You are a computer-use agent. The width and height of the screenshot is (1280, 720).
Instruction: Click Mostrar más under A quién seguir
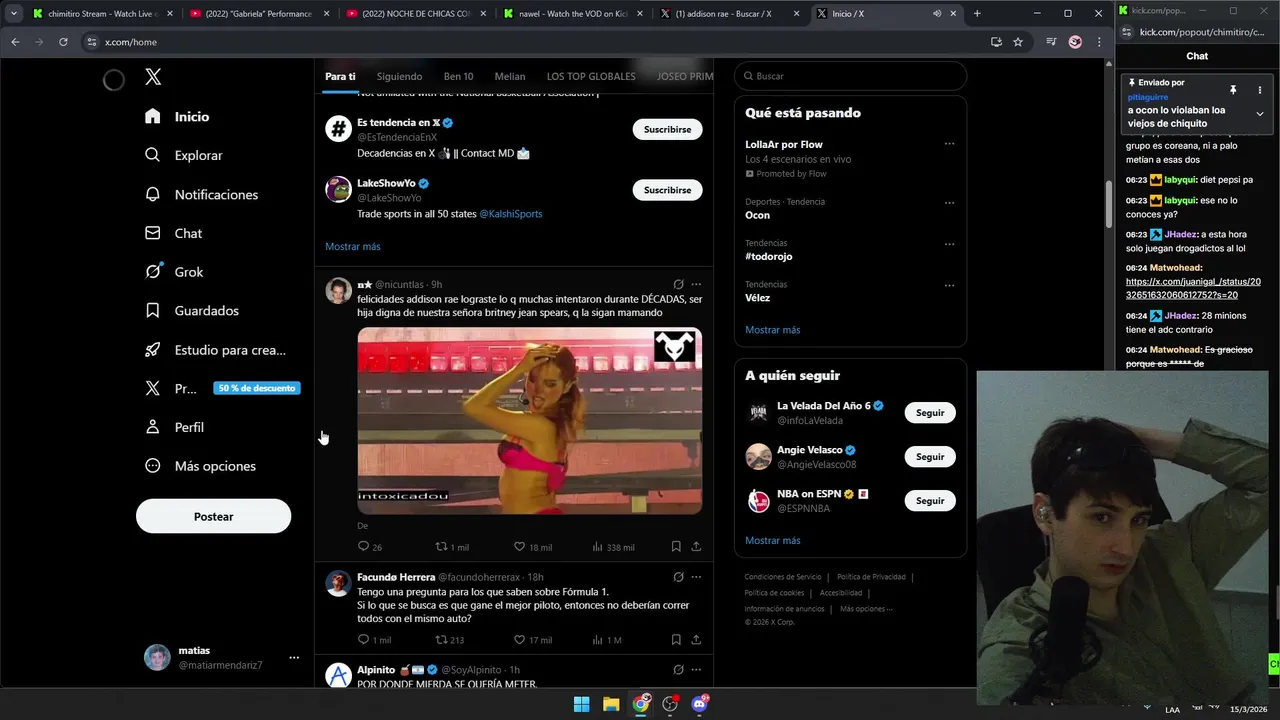pyautogui.click(x=772, y=541)
